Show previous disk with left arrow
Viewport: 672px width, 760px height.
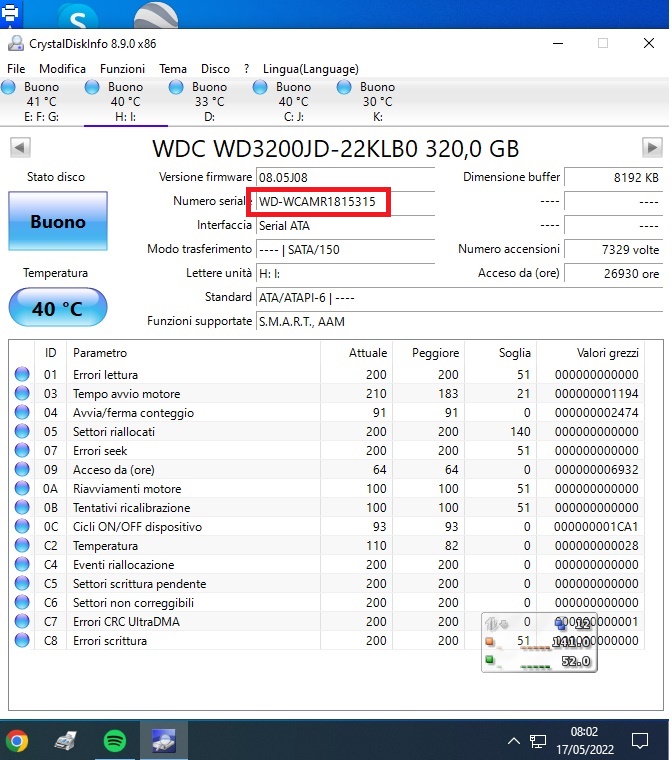point(20,147)
